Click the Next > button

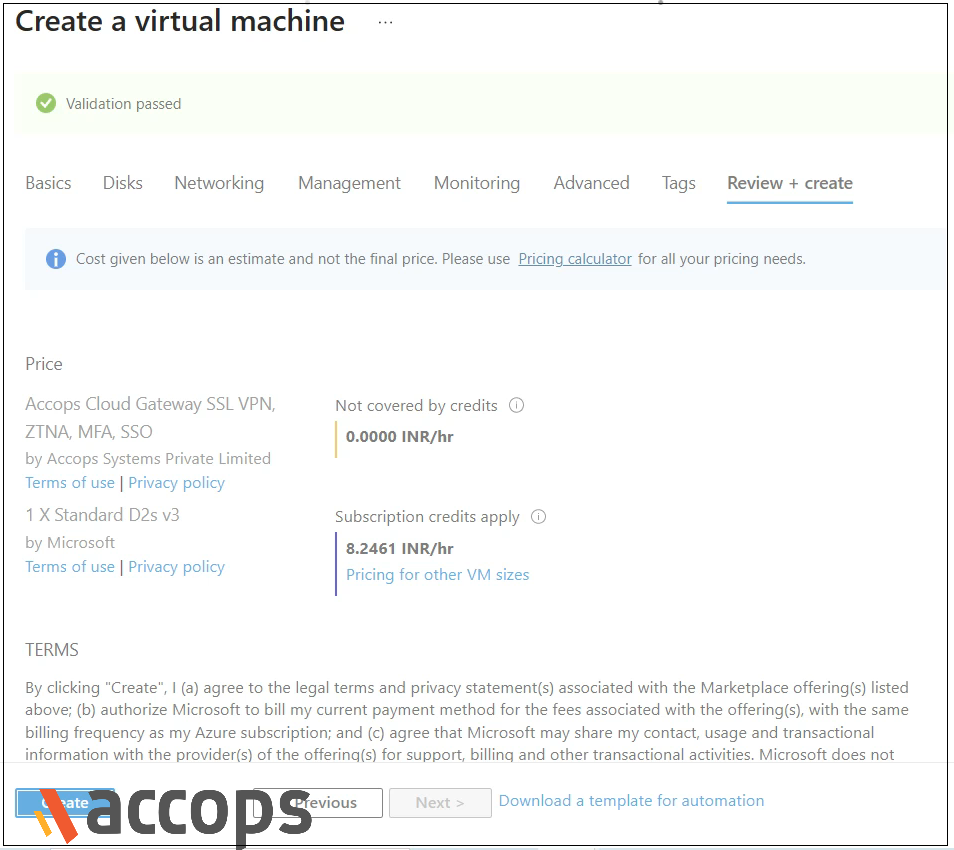pyautogui.click(x=440, y=803)
